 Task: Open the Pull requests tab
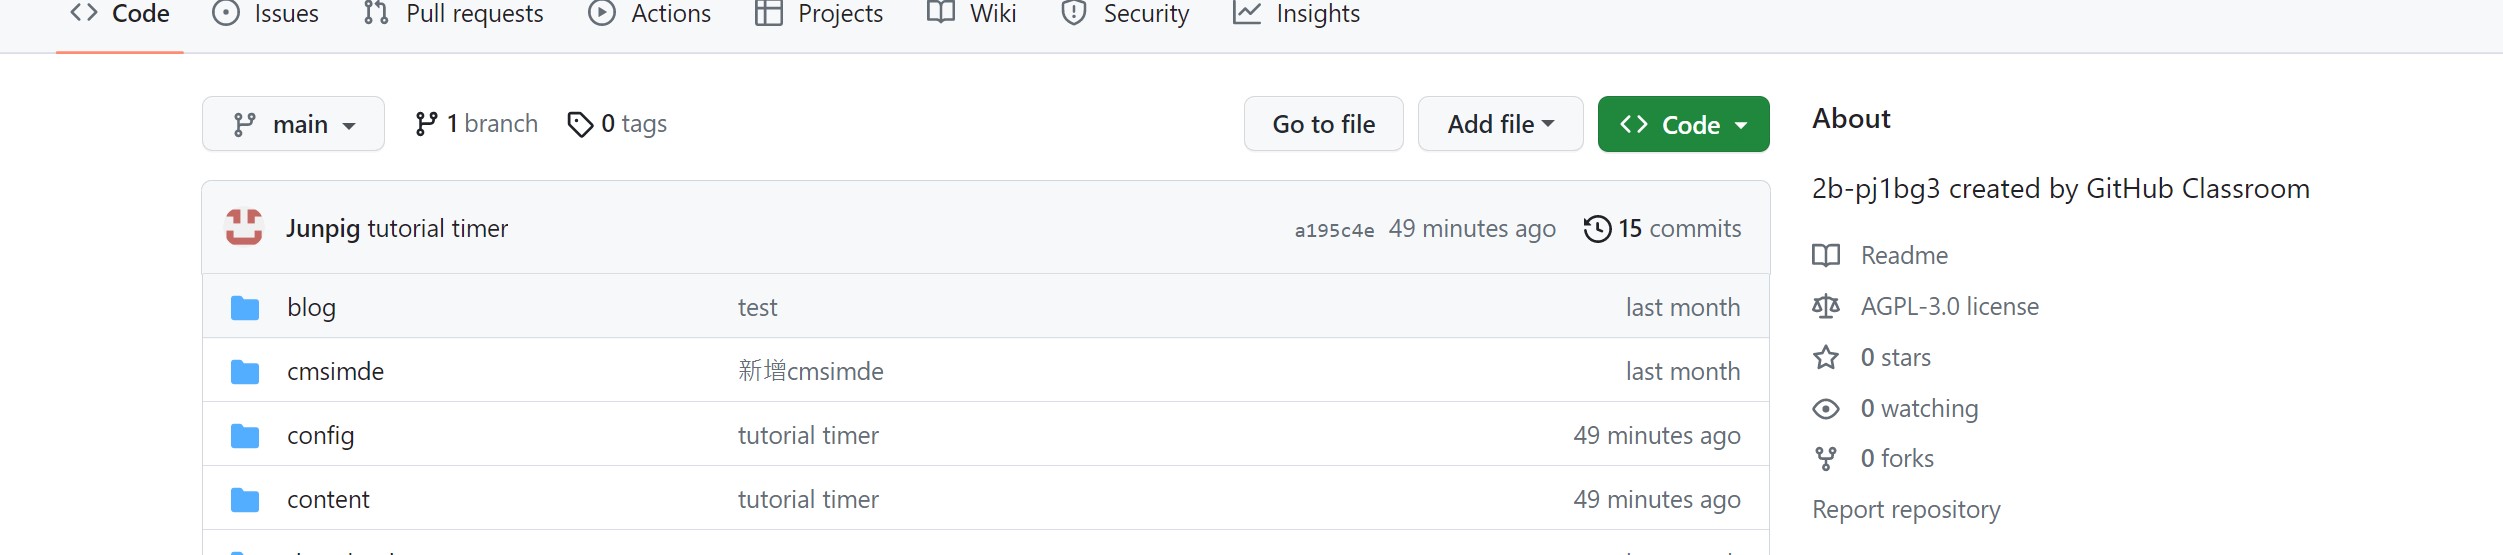(453, 14)
